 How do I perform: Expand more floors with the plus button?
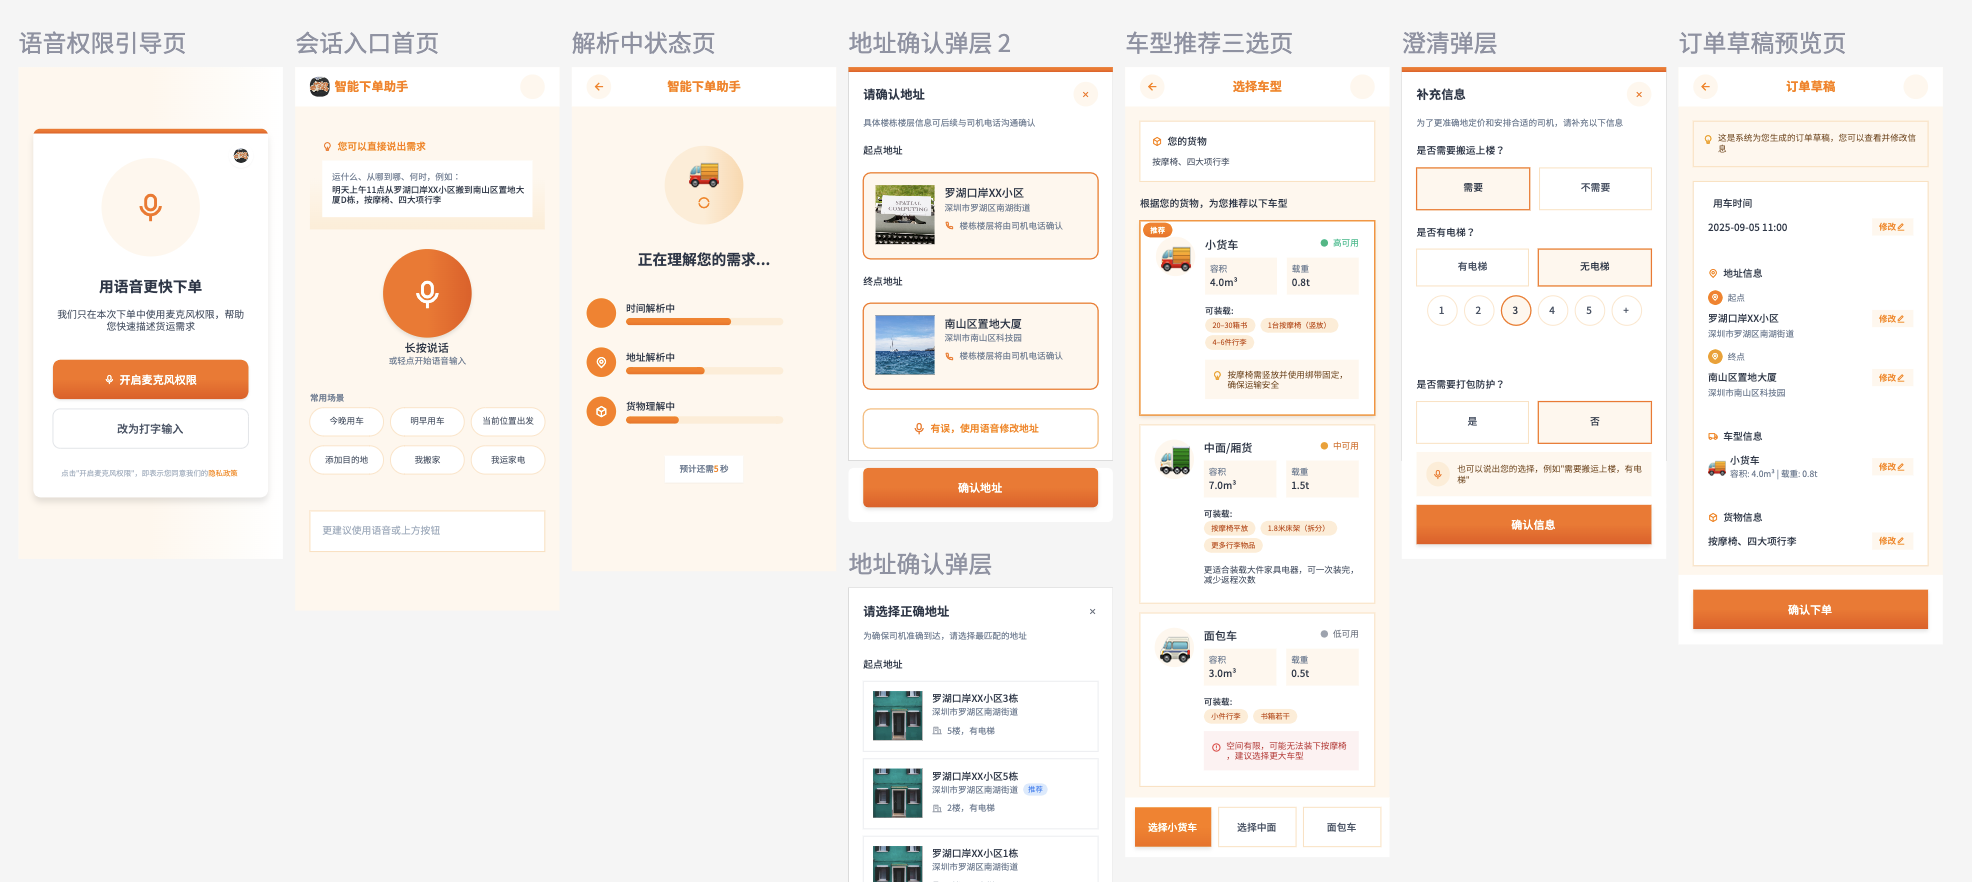[x=1626, y=311]
